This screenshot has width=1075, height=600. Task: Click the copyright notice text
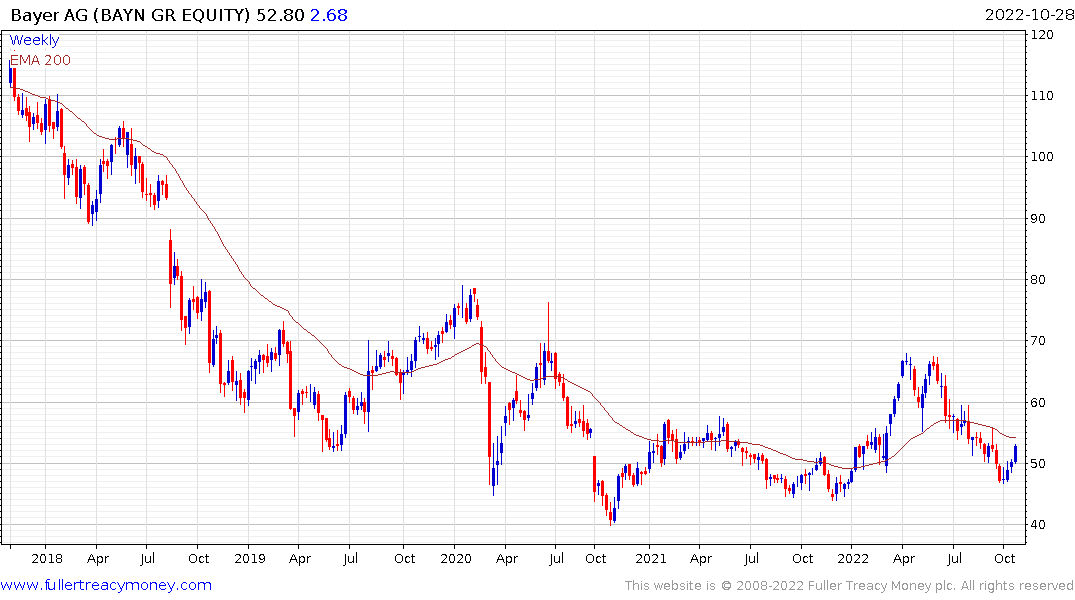click(x=849, y=586)
